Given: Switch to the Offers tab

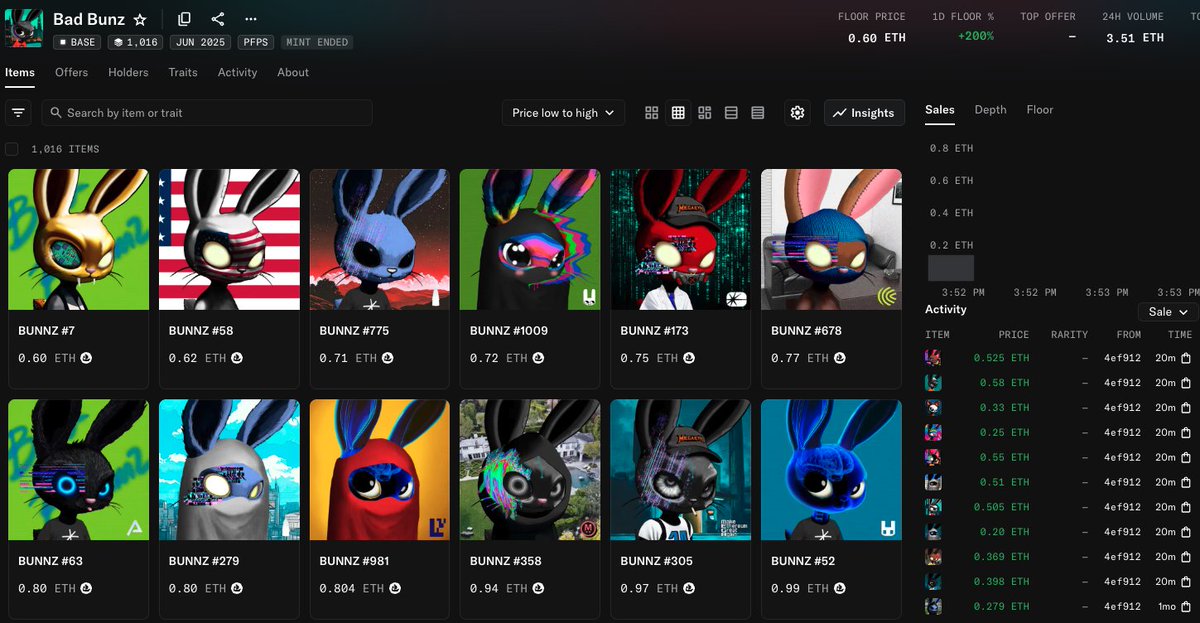Looking at the screenshot, I should tap(72, 73).
